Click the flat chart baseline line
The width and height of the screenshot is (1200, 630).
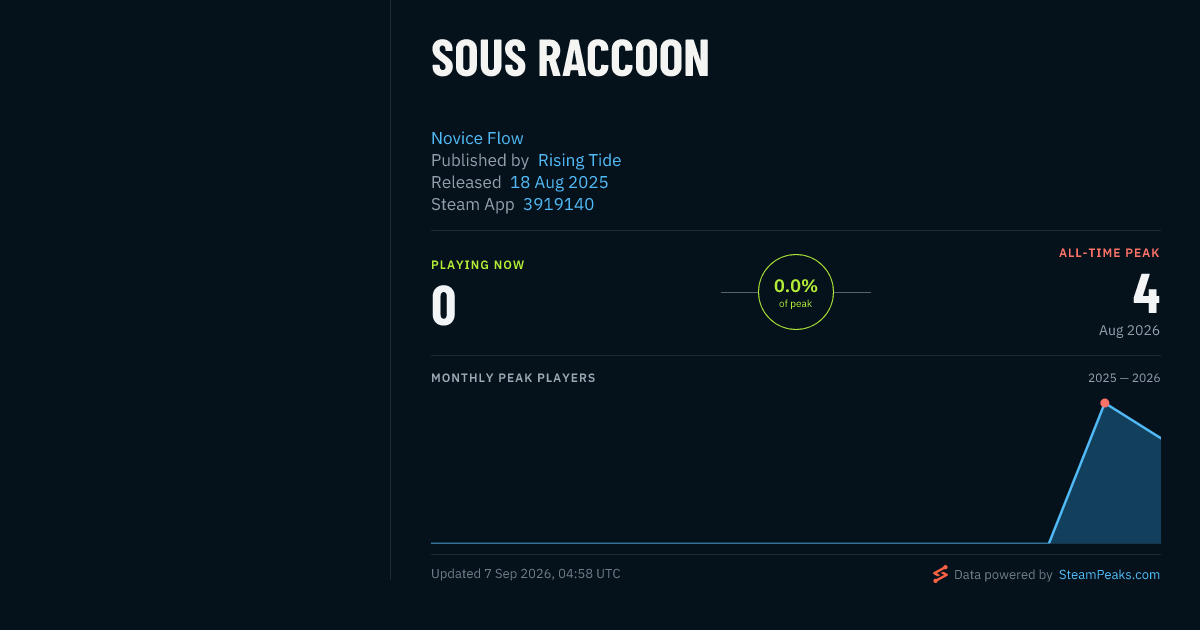tap(740, 543)
